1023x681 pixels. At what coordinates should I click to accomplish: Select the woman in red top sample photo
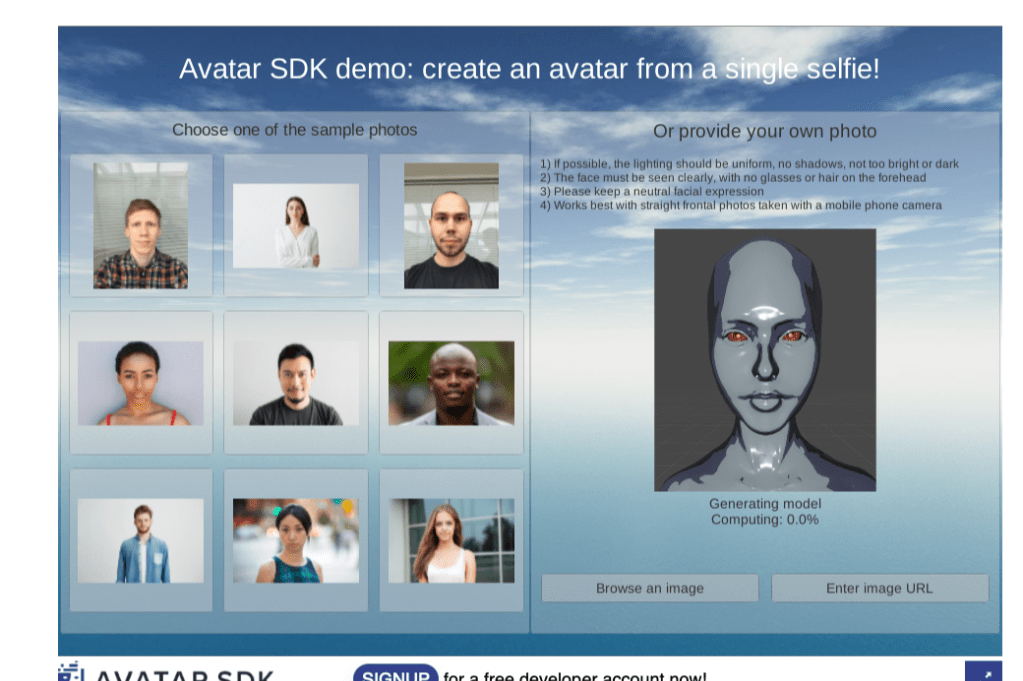pyautogui.click(x=140, y=383)
